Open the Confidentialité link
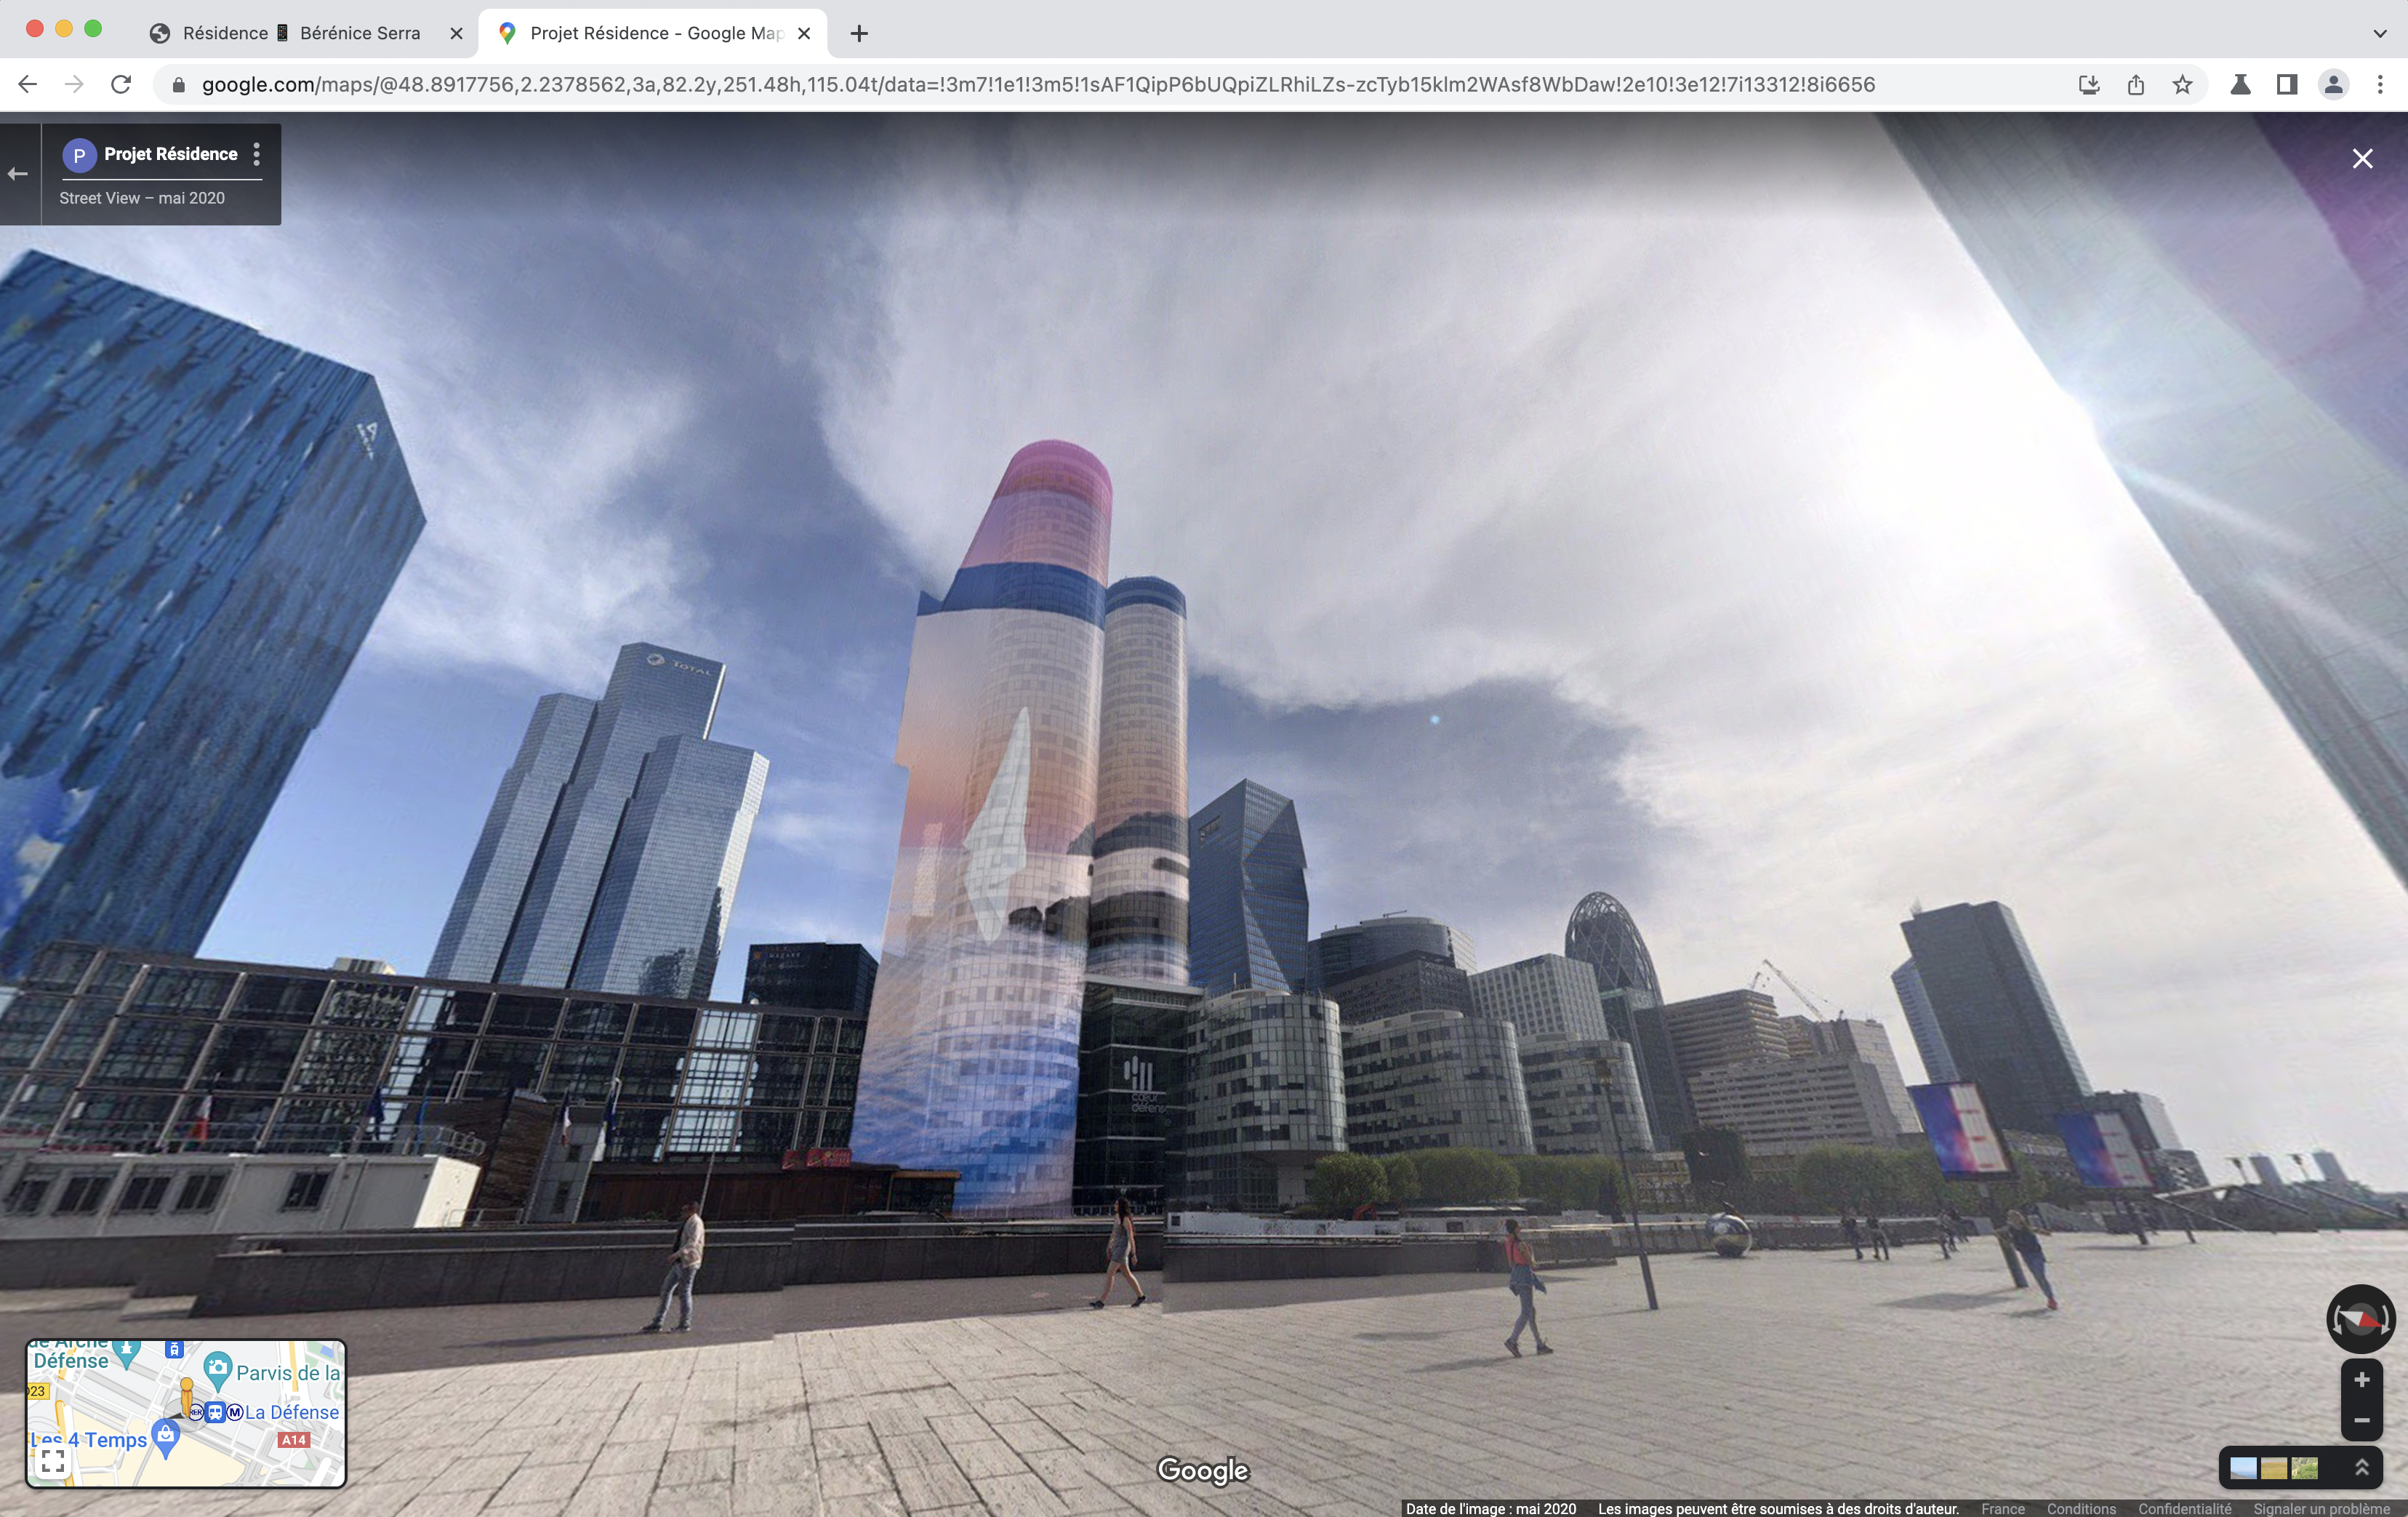The width and height of the screenshot is (2408, 1517). 2184,1508
